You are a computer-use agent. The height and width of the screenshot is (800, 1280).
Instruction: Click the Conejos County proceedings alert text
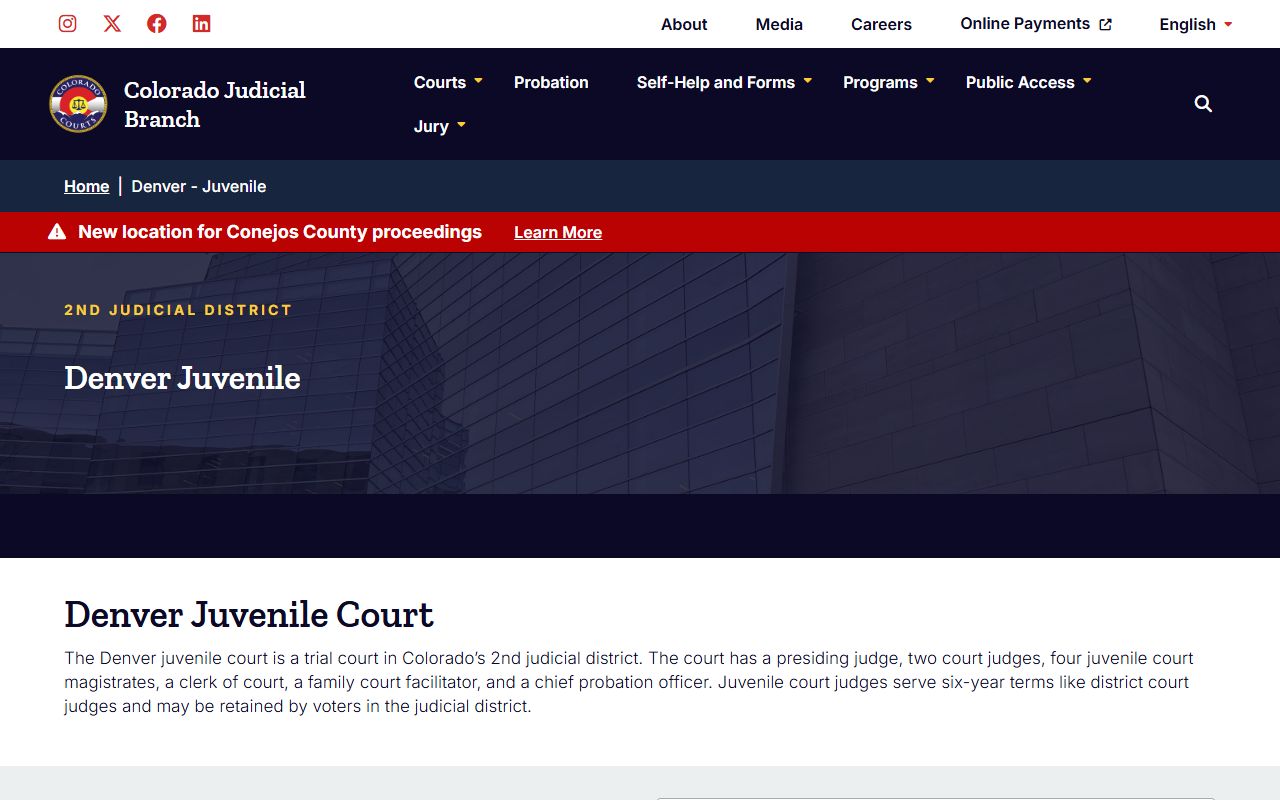[280, 231]
